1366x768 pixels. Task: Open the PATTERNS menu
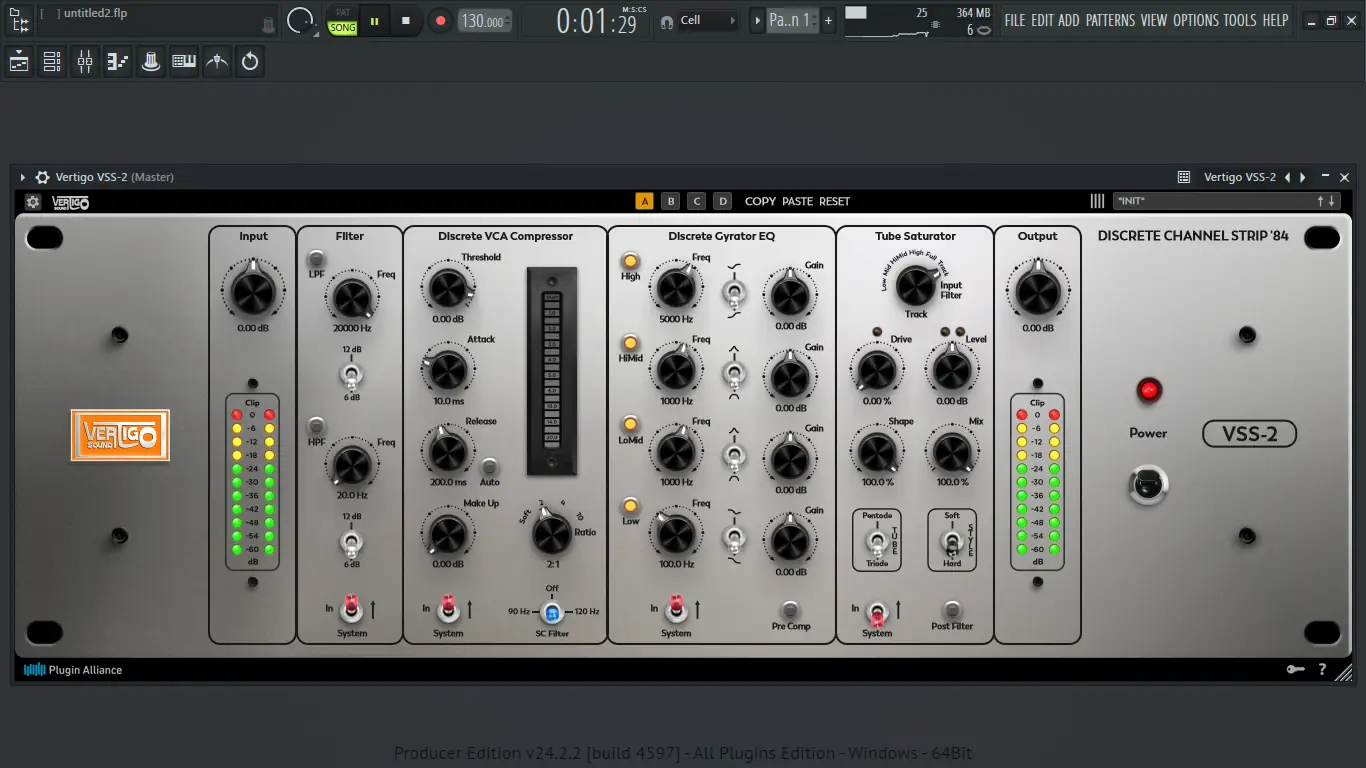point(1111,20)
